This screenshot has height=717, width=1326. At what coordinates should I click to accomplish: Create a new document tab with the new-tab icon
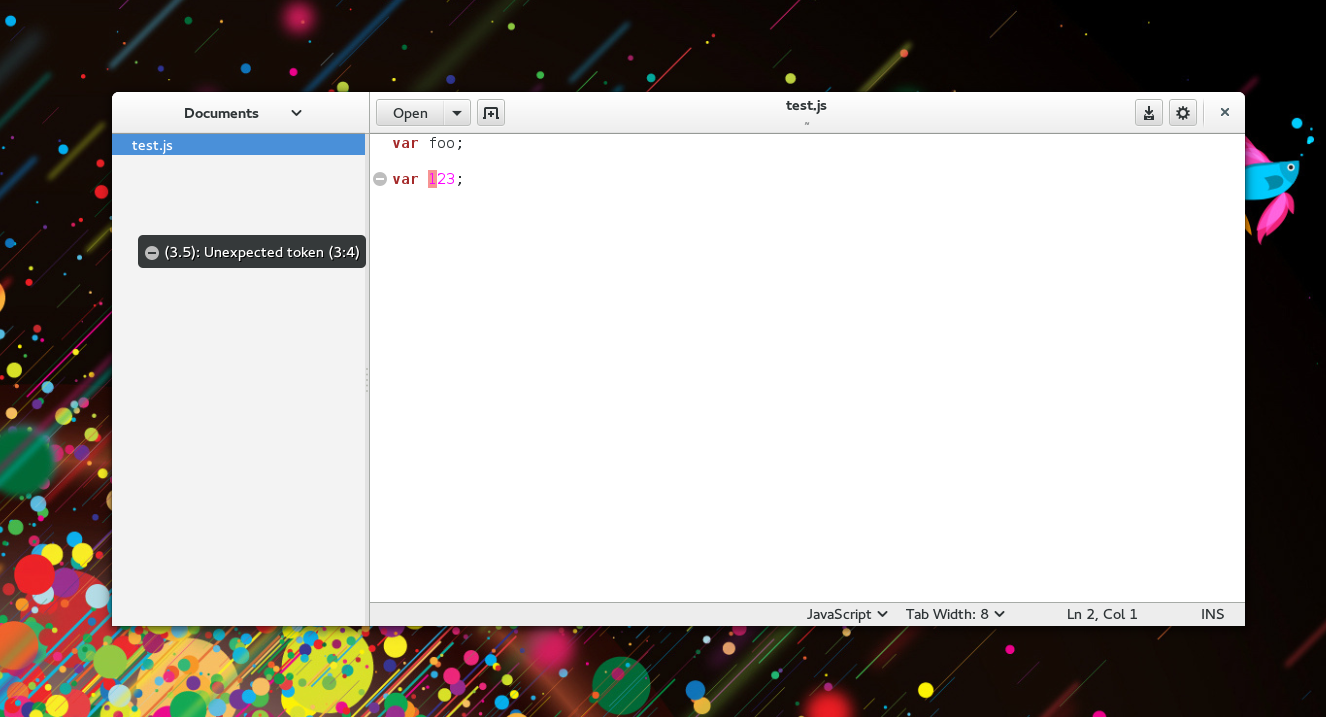coord(490,112)
